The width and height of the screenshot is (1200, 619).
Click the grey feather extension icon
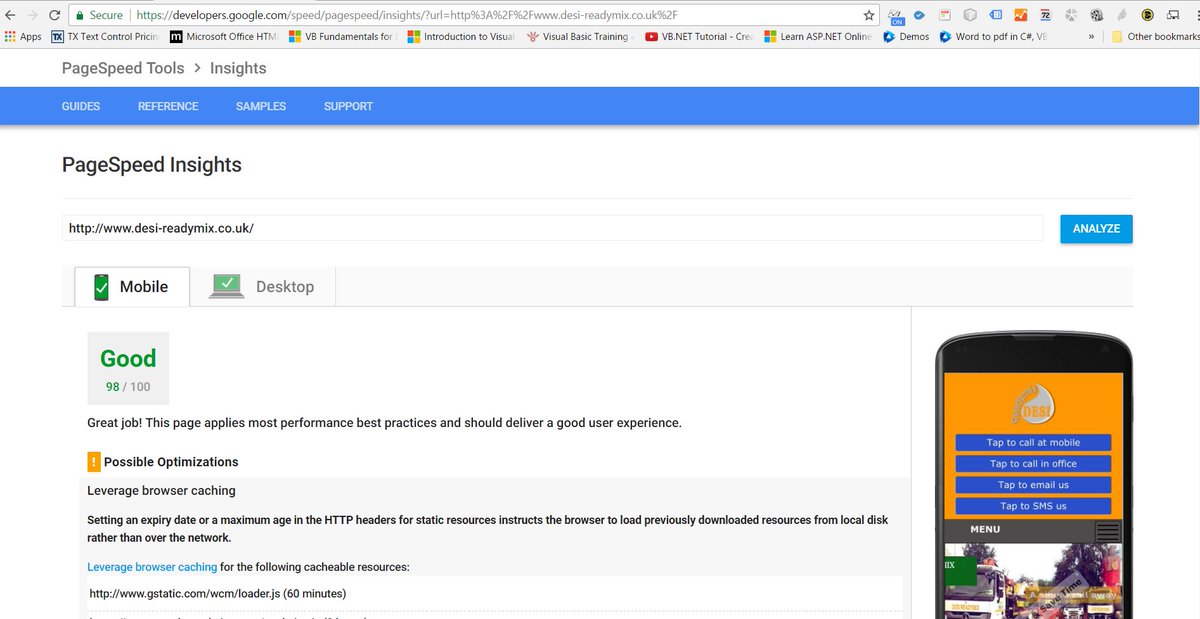point(1122,15)
